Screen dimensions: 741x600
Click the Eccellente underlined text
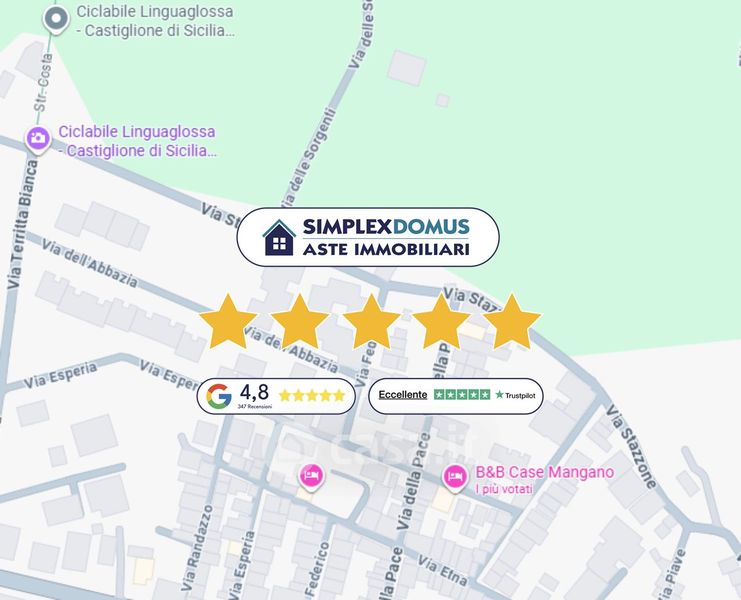(x=403, y=395)
